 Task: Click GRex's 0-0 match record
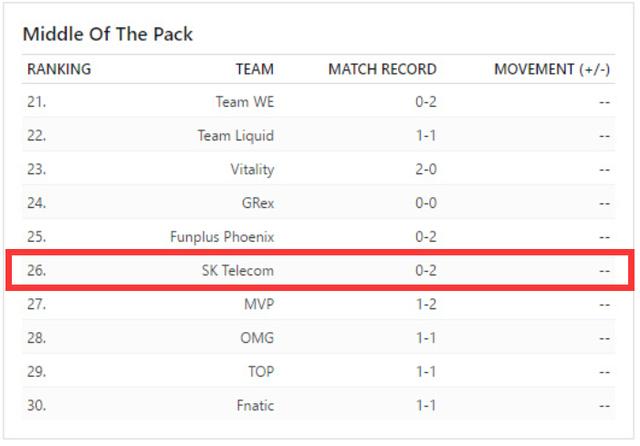point(425,203)
